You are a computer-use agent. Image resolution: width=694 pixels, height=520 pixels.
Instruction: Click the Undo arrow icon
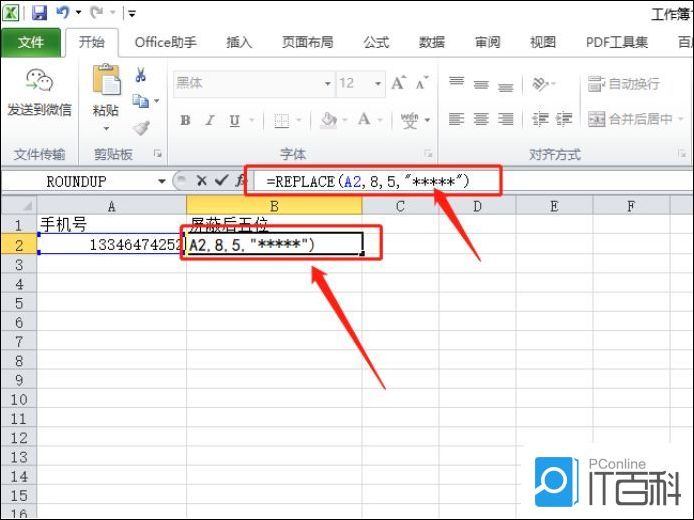pos(62,12)
